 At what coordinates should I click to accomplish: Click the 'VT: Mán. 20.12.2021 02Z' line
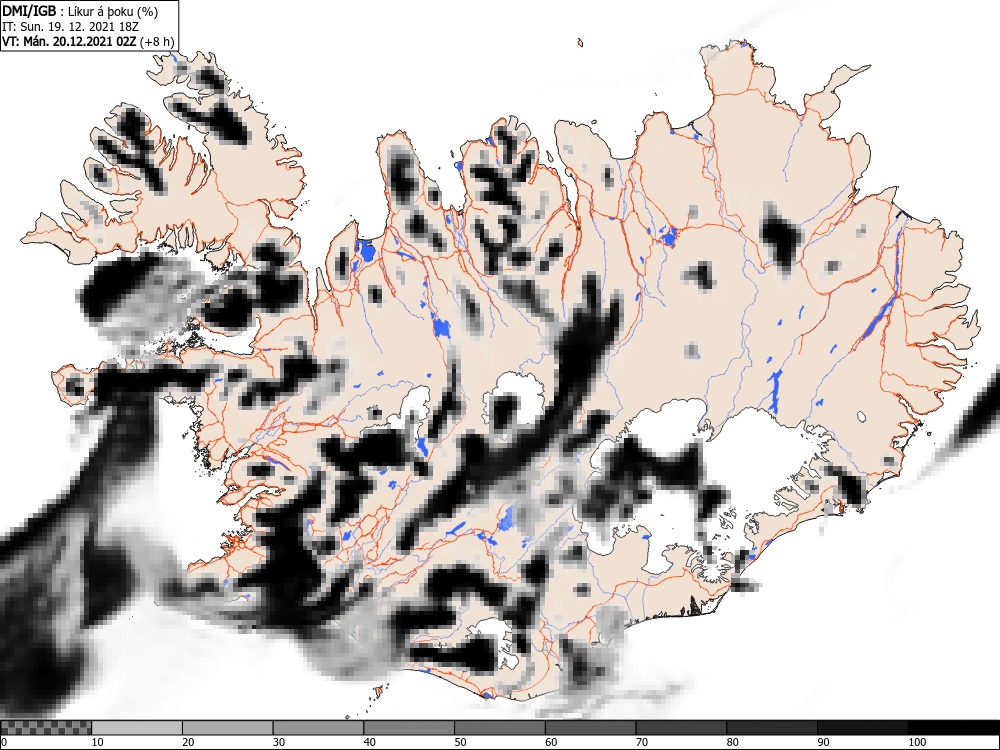[69, 41]
